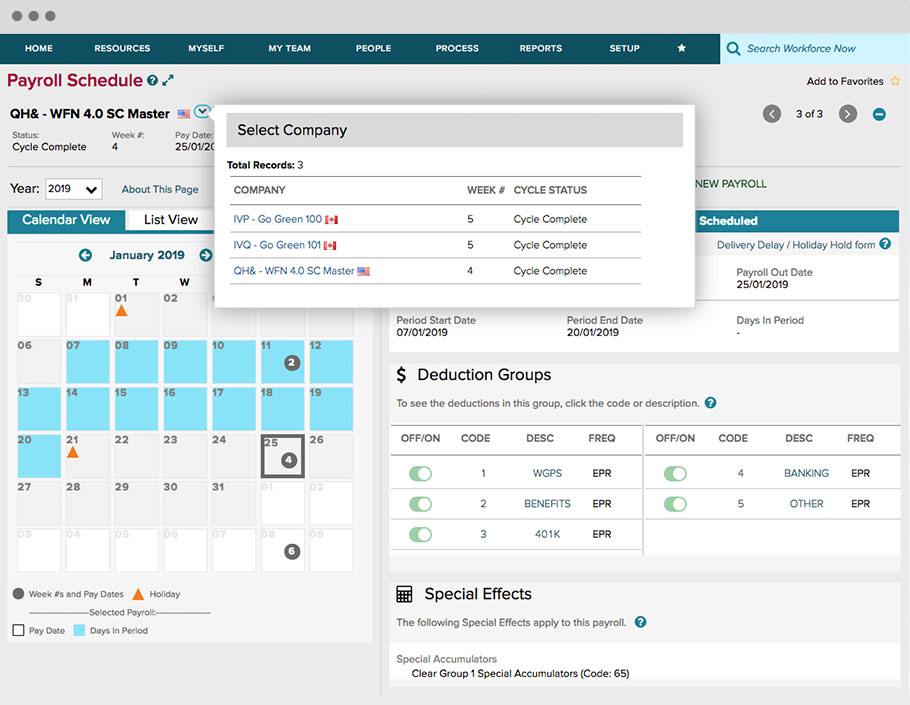Open Deduction Groups help icon

[710, 403]
